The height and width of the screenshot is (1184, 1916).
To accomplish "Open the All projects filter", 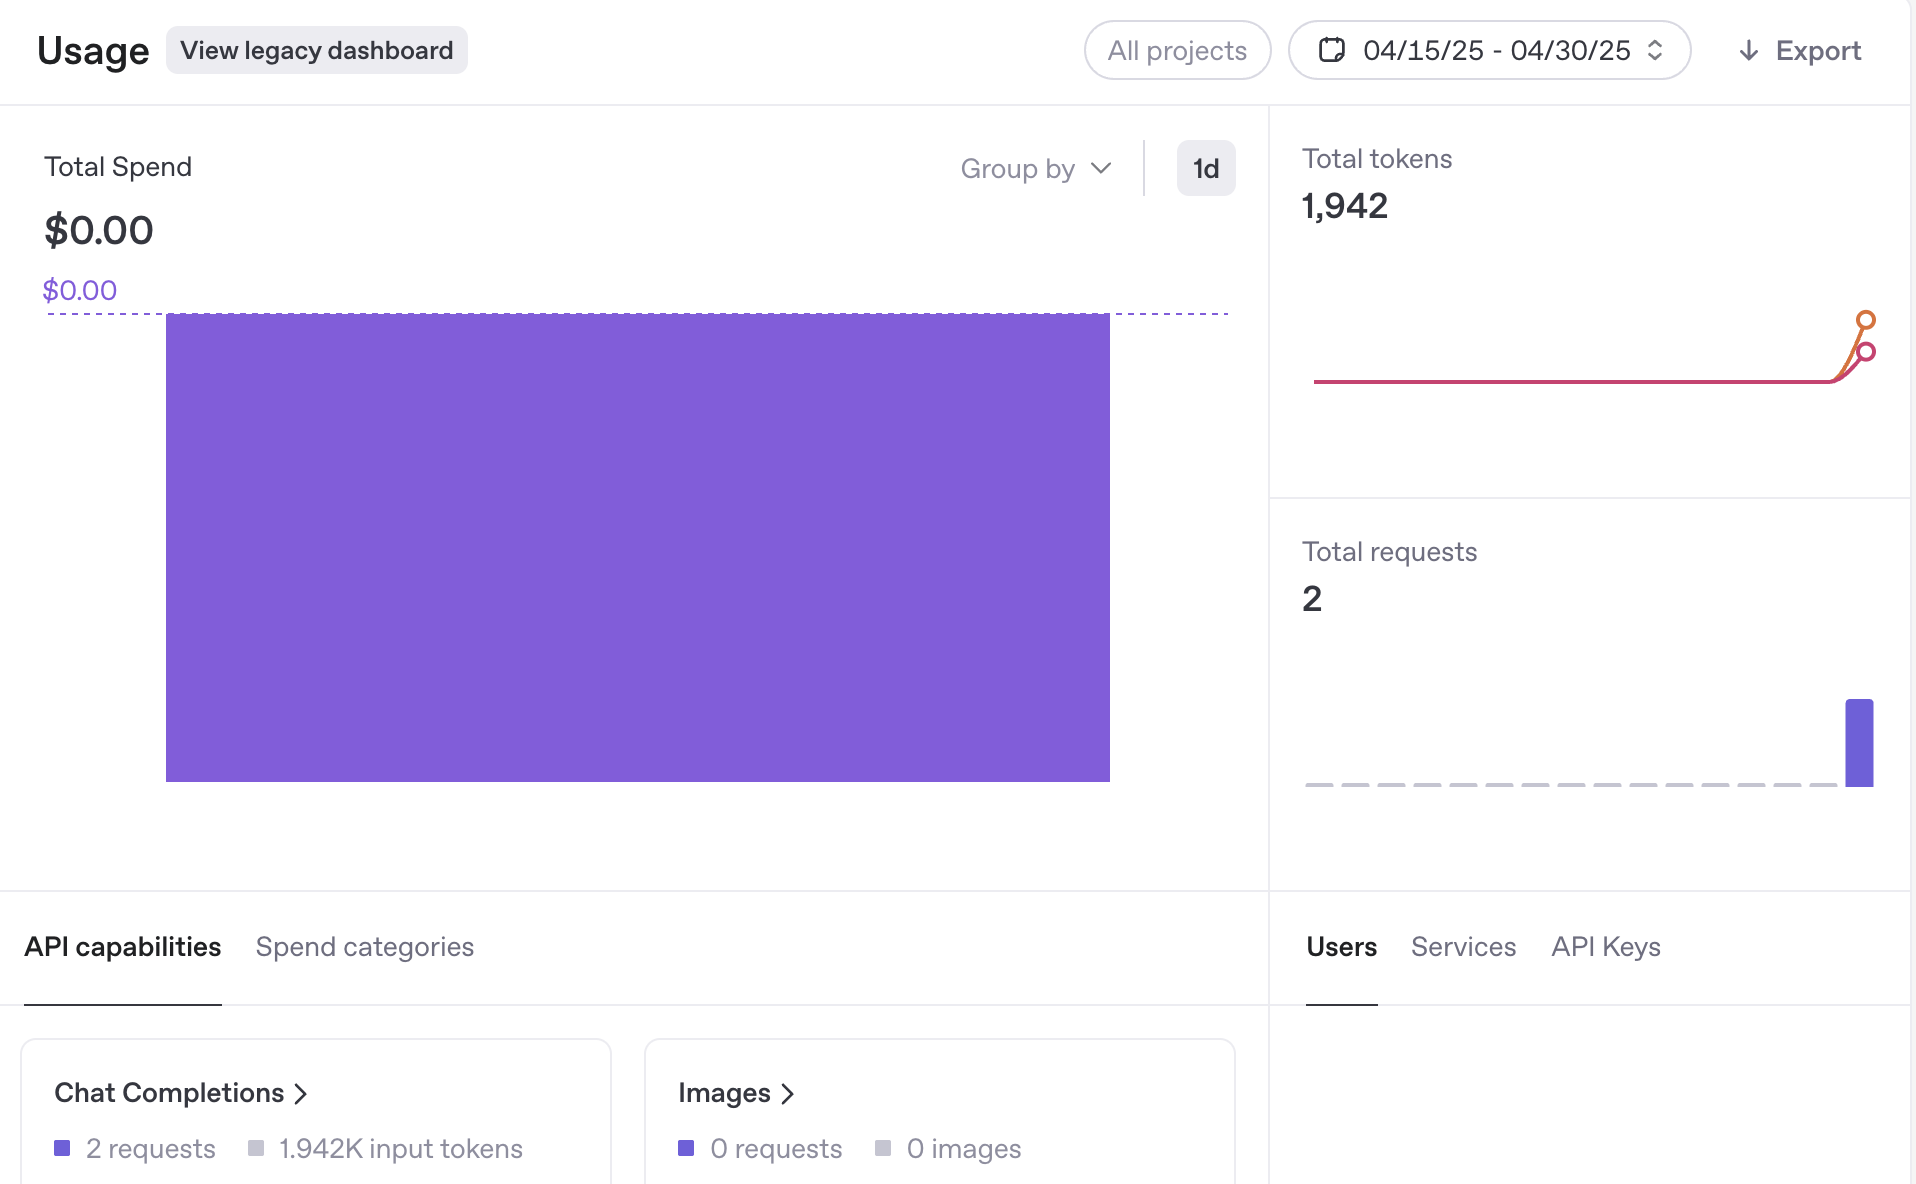I will [x=1177, y=50].
